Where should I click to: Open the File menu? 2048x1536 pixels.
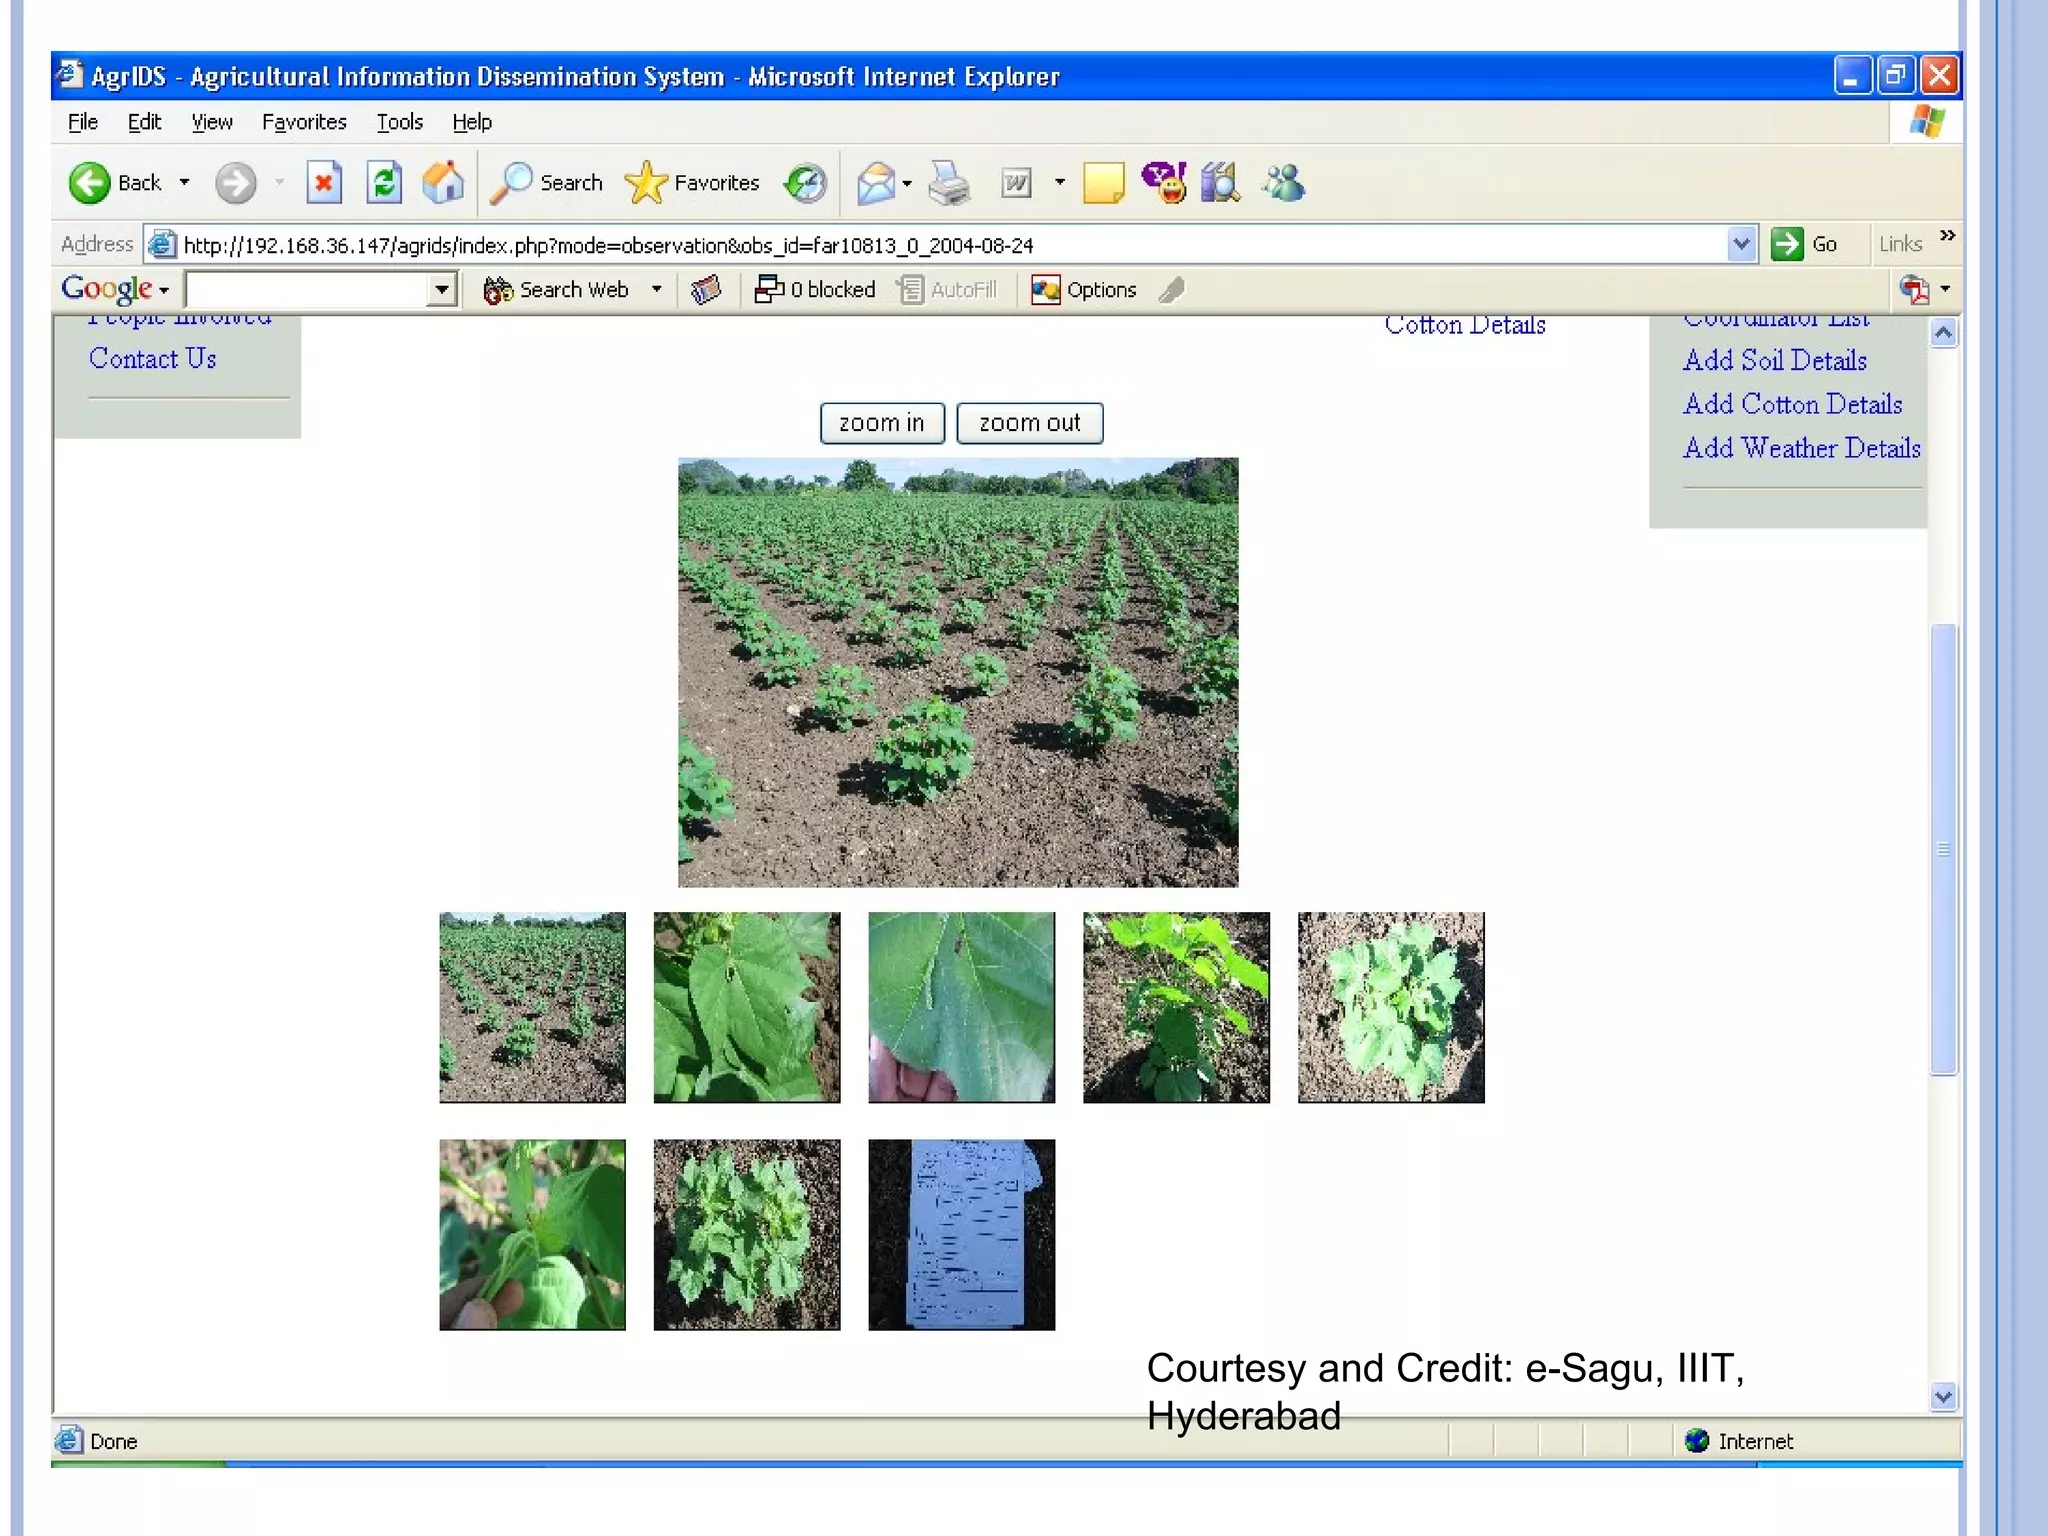tap(83, 122)
